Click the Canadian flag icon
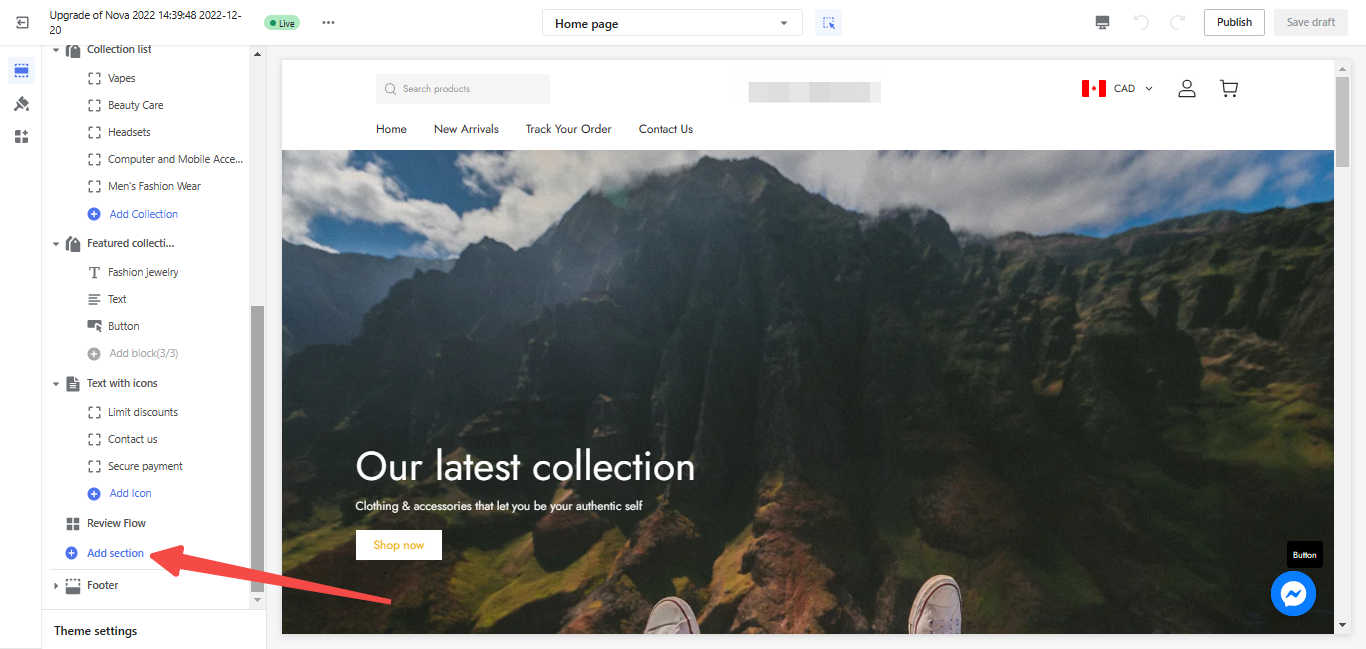The width and height of the screenshot is (1366, 649). pos(1093,89)
